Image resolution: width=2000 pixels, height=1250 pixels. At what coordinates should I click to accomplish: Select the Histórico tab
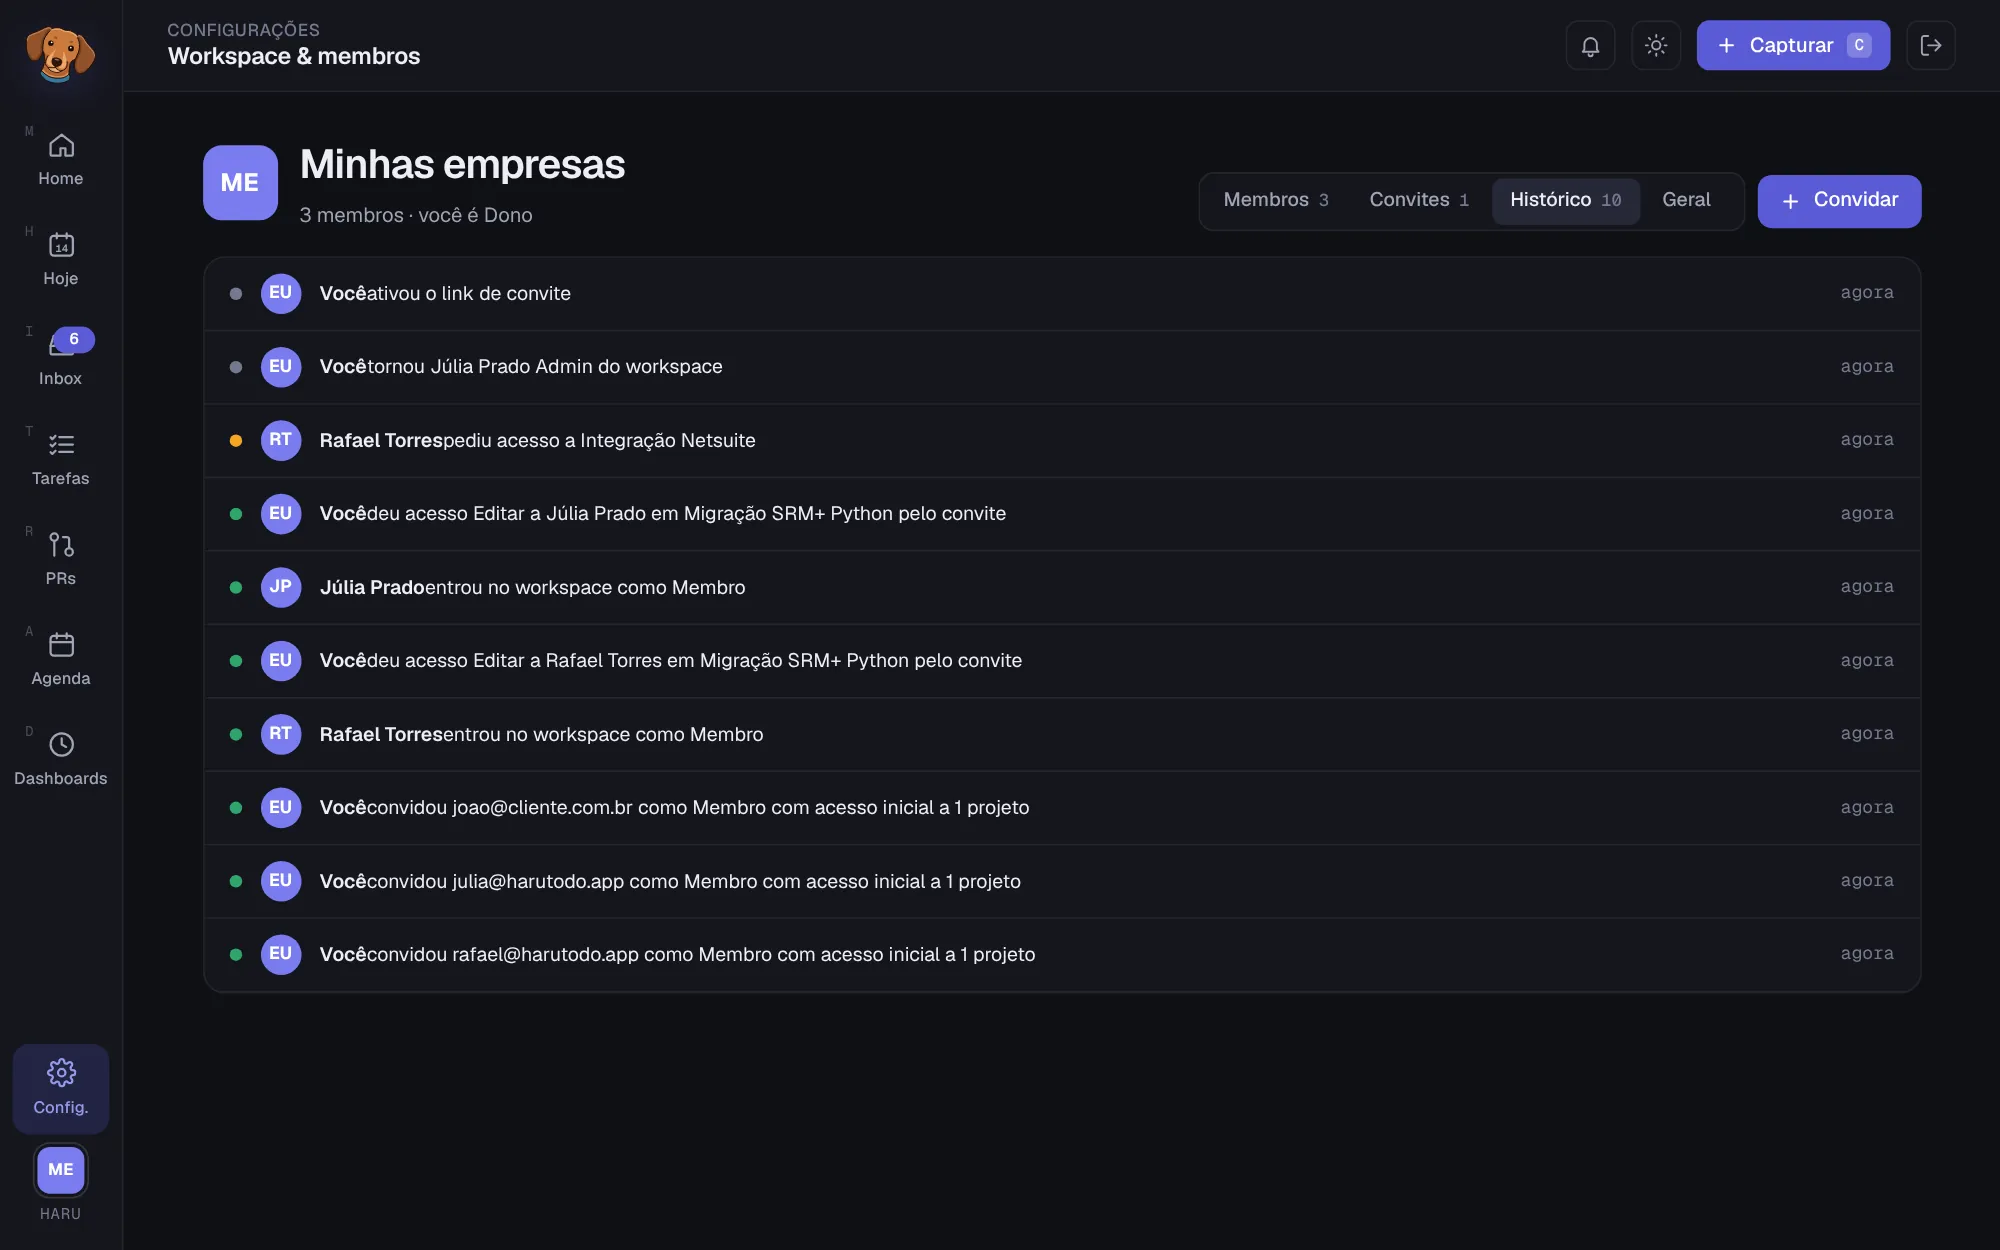pyautogui.click(x=1566, y=200)
